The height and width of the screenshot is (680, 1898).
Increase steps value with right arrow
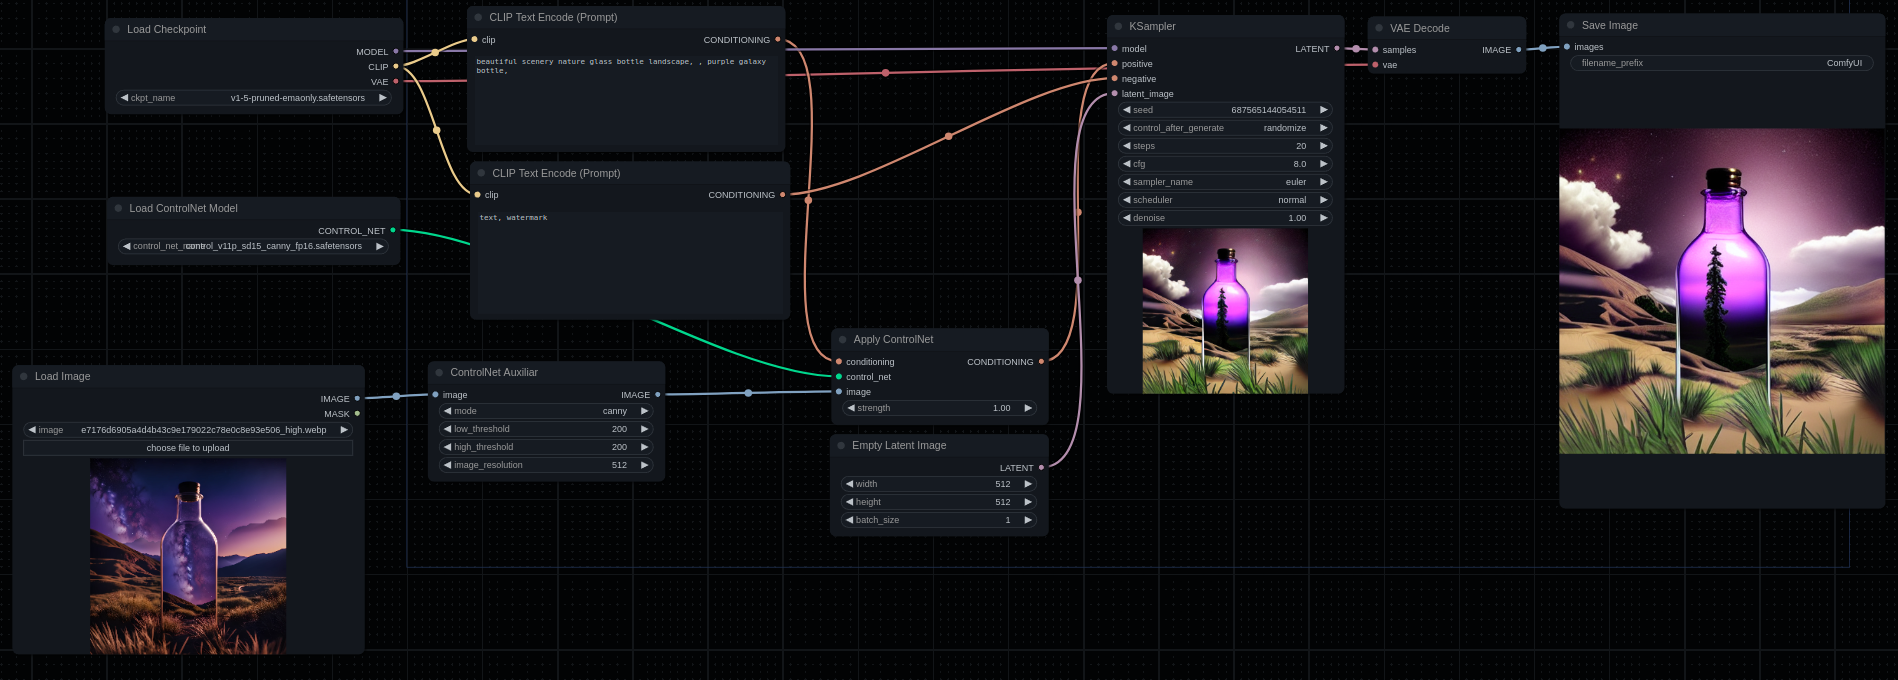click(1324, 146)
